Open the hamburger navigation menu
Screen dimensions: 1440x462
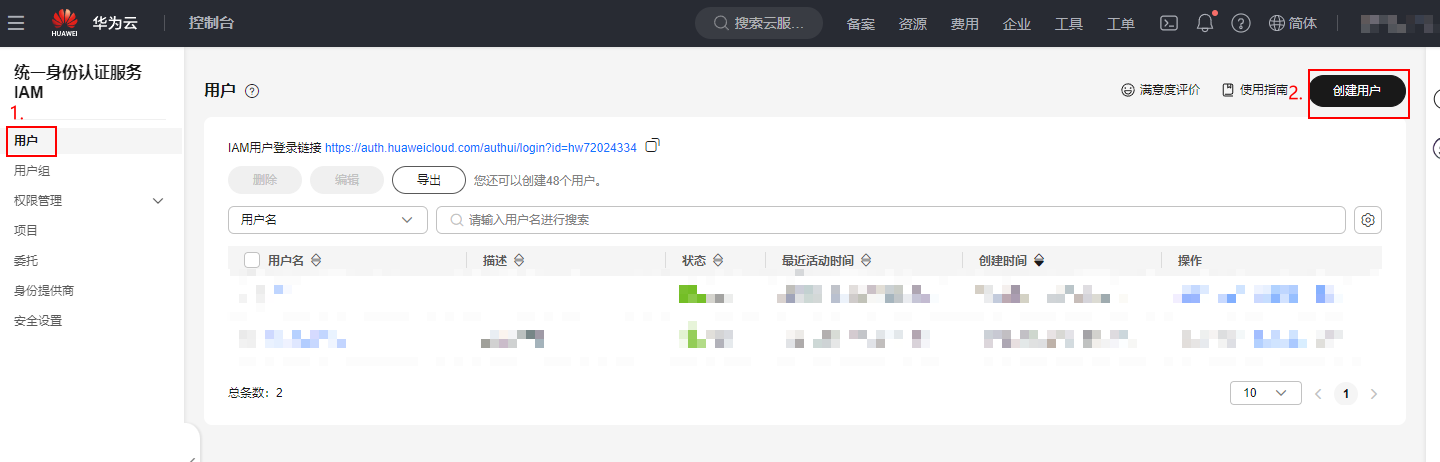[x=16, y=23]
